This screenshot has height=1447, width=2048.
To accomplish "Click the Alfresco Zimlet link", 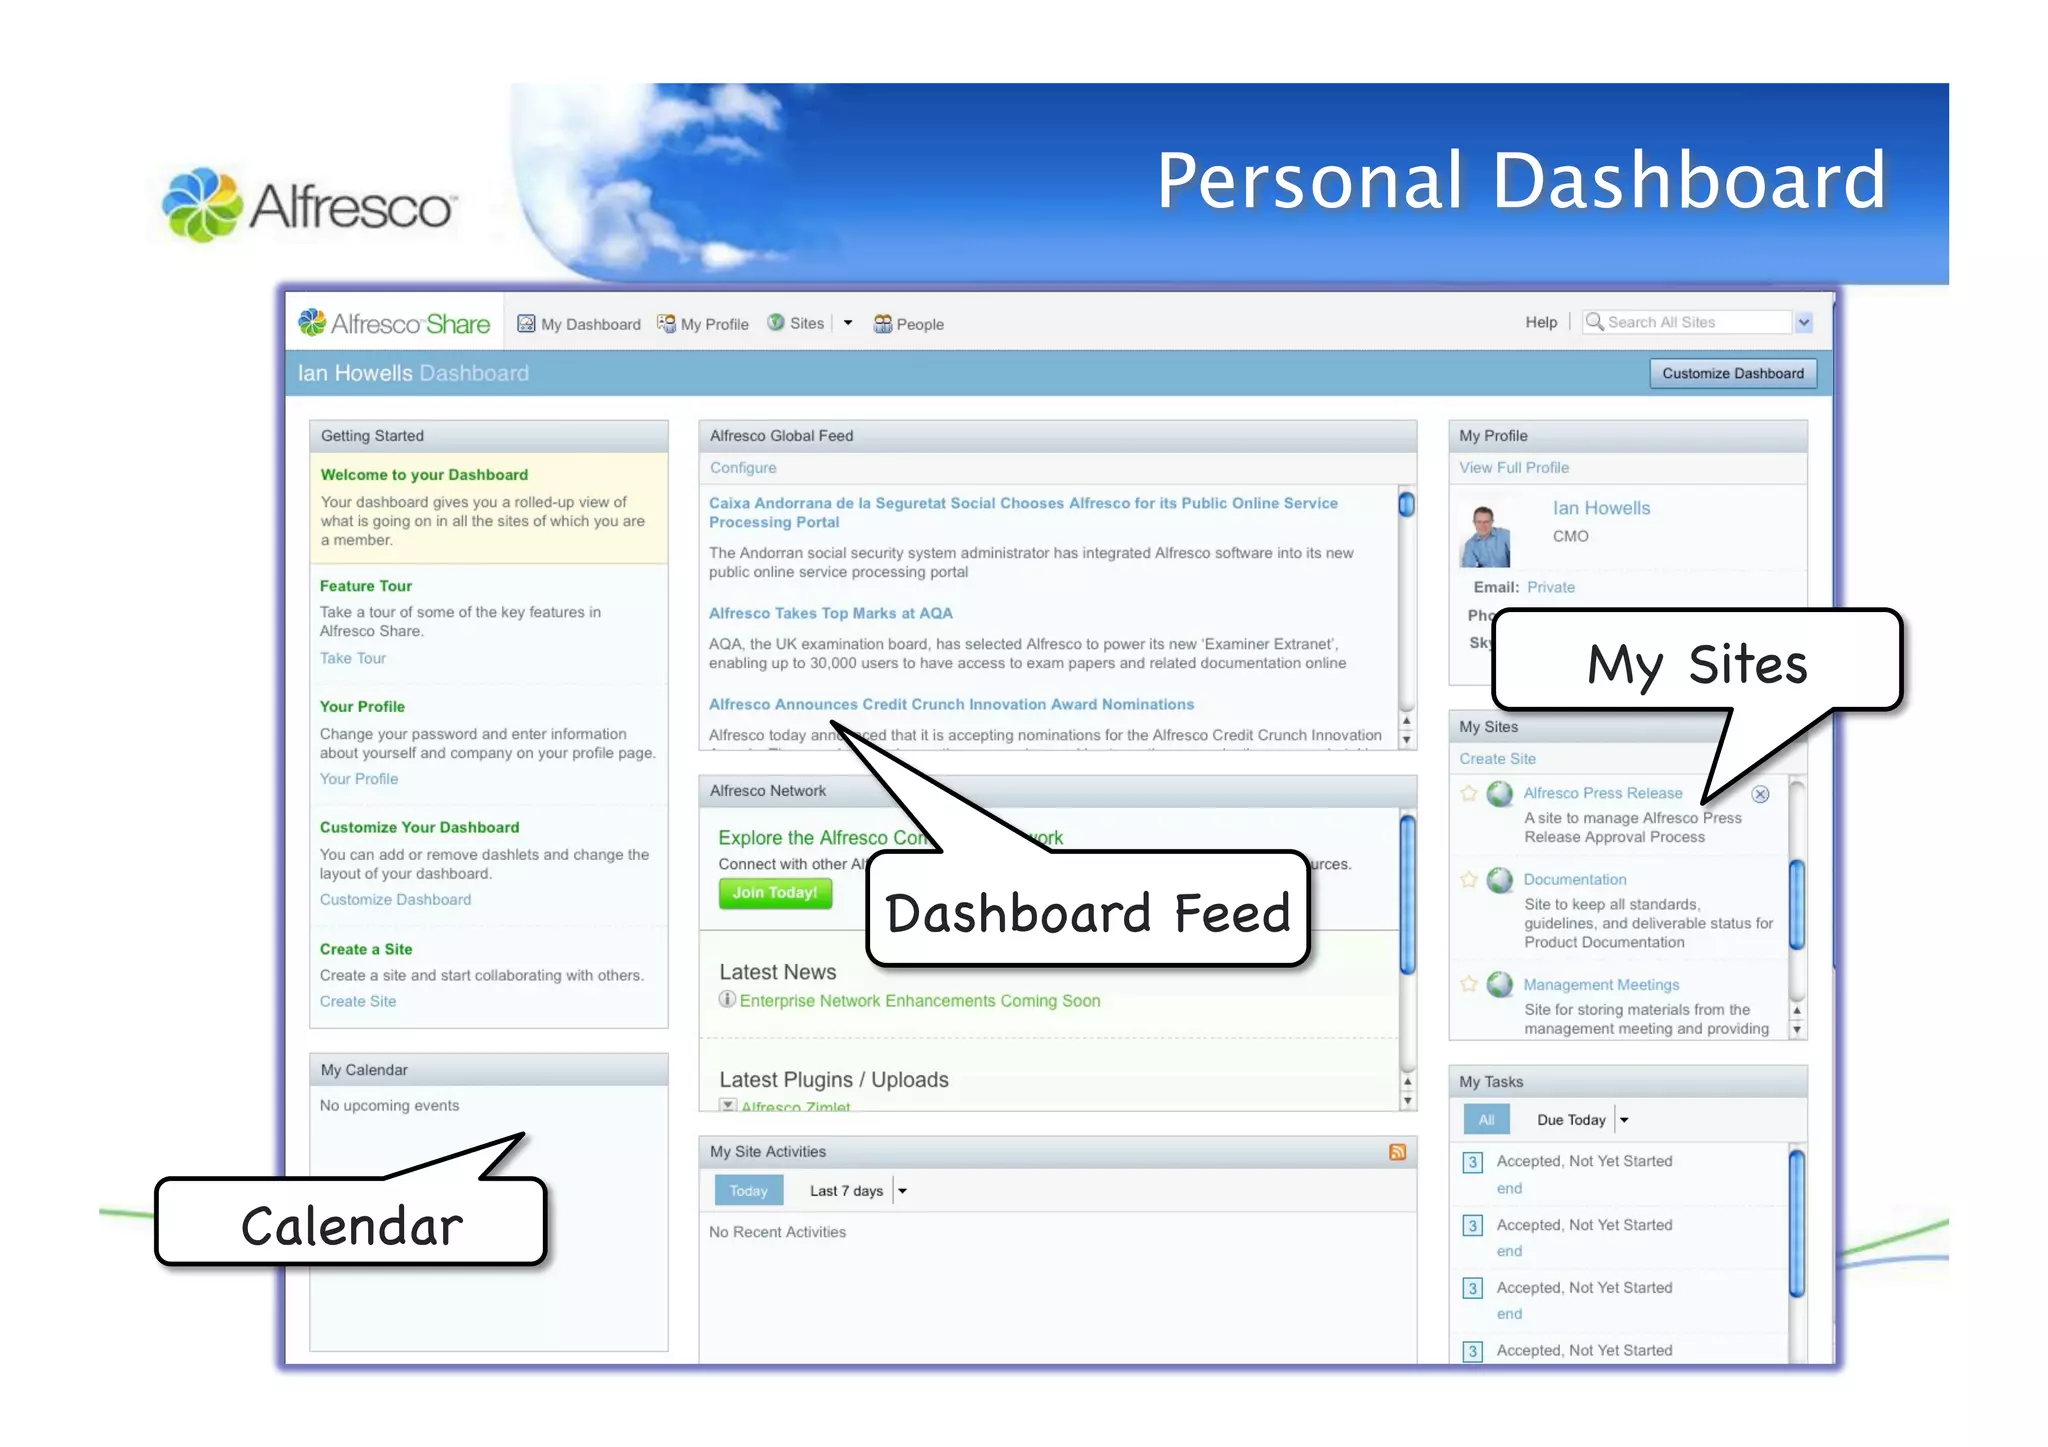I will [795, 1106].
